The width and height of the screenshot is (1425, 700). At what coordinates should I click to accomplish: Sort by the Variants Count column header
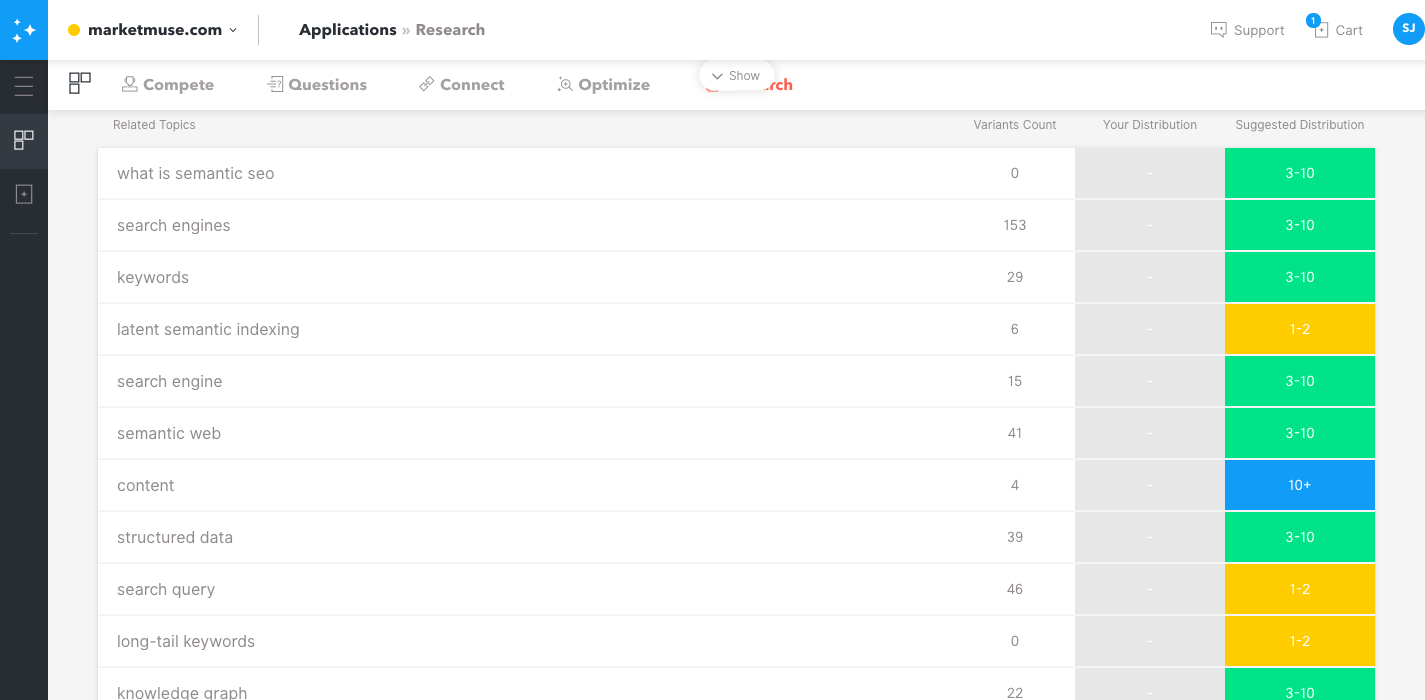(1014, 125)
